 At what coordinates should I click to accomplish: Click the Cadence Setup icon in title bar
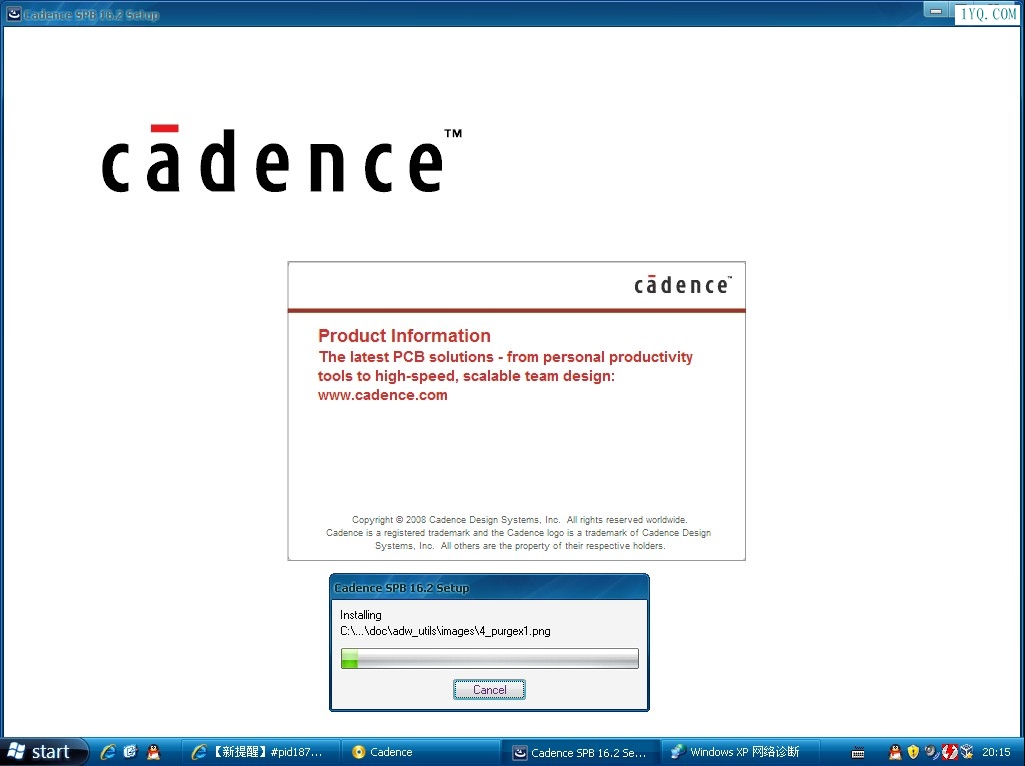14,14
